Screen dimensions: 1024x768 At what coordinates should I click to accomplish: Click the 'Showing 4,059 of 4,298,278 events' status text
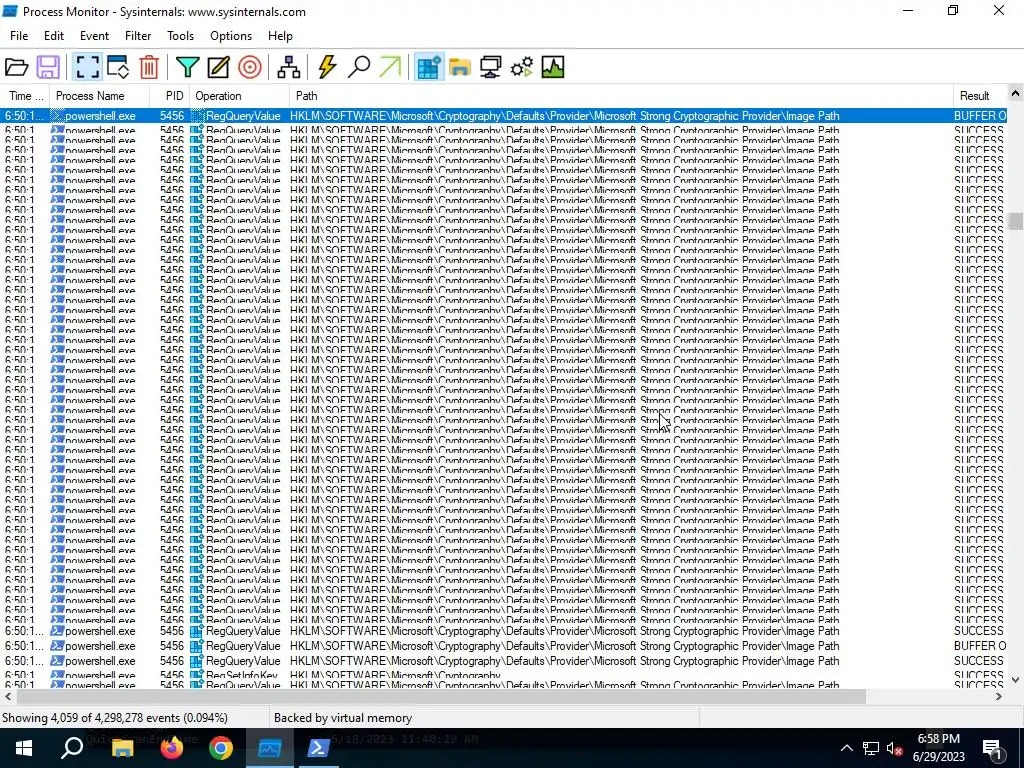point(115,718)
